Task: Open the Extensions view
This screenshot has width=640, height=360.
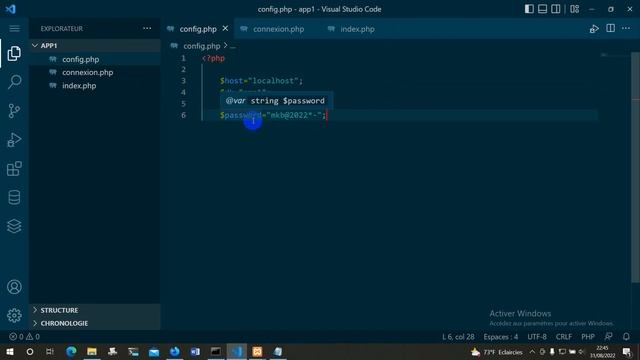Action: pos(14,168)
